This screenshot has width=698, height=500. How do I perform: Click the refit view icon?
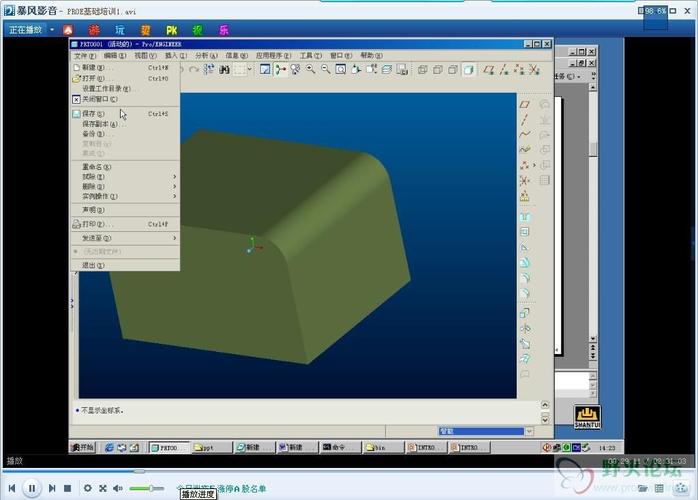tap(341, 69)
